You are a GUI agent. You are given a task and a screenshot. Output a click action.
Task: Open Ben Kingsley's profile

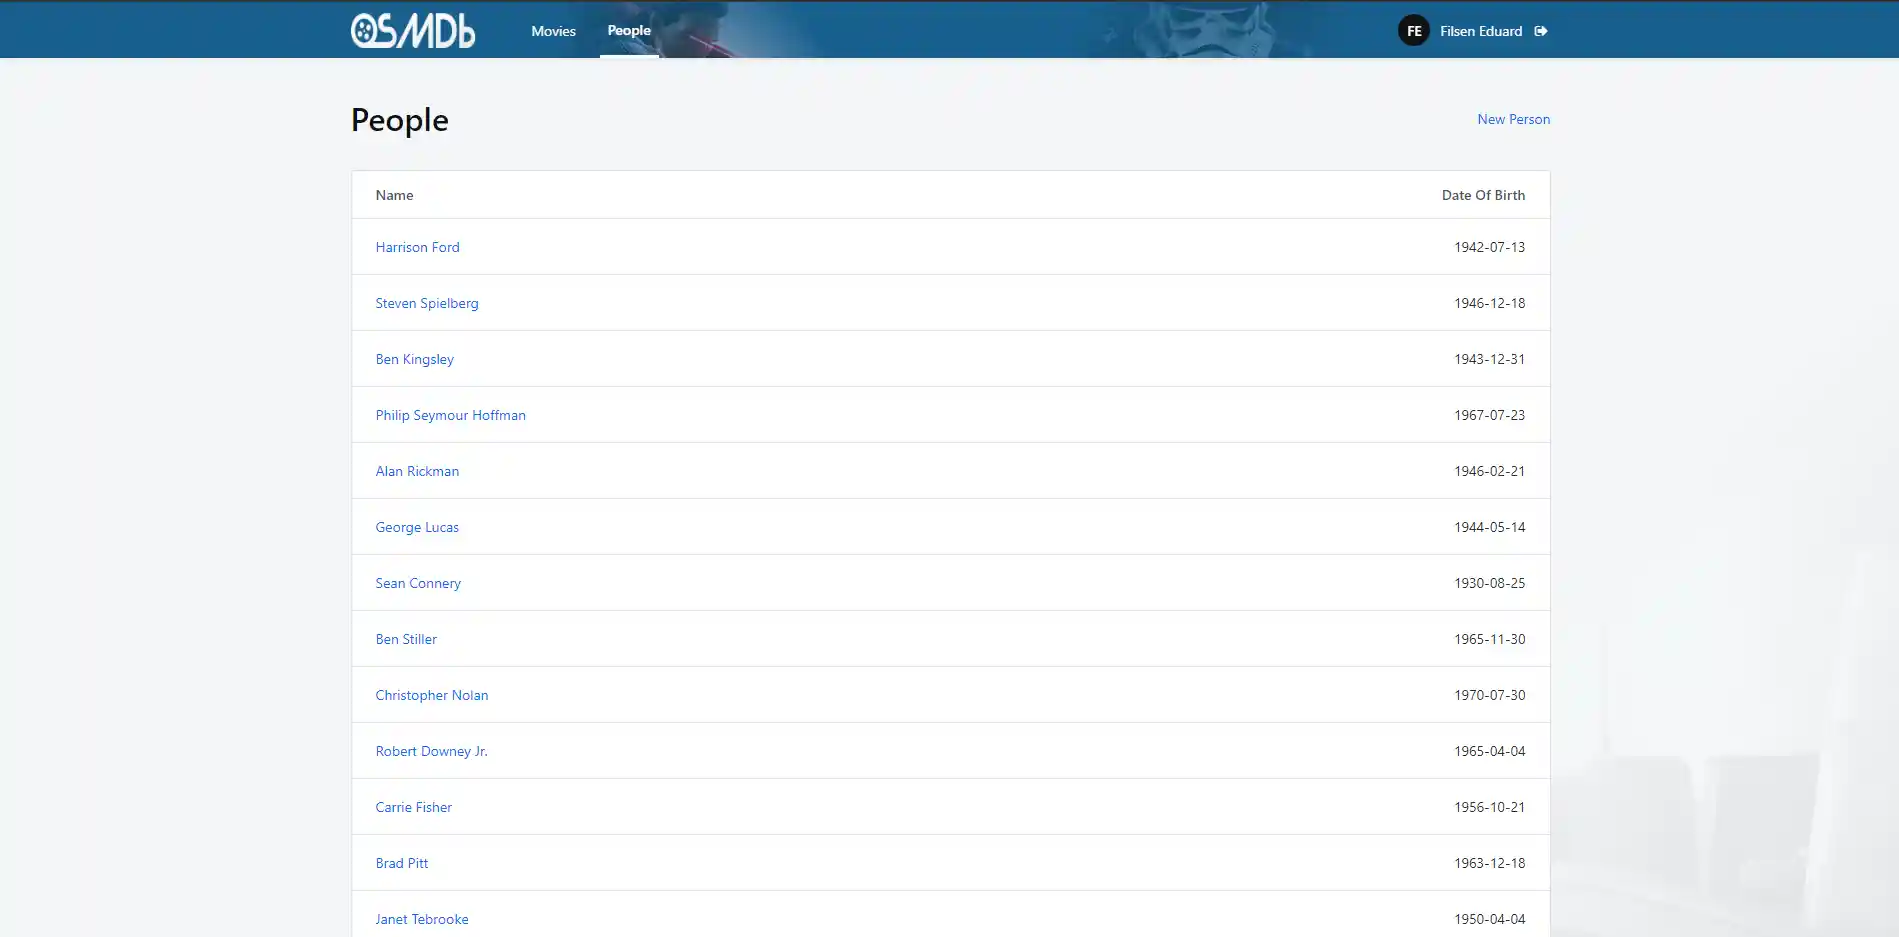414,359
